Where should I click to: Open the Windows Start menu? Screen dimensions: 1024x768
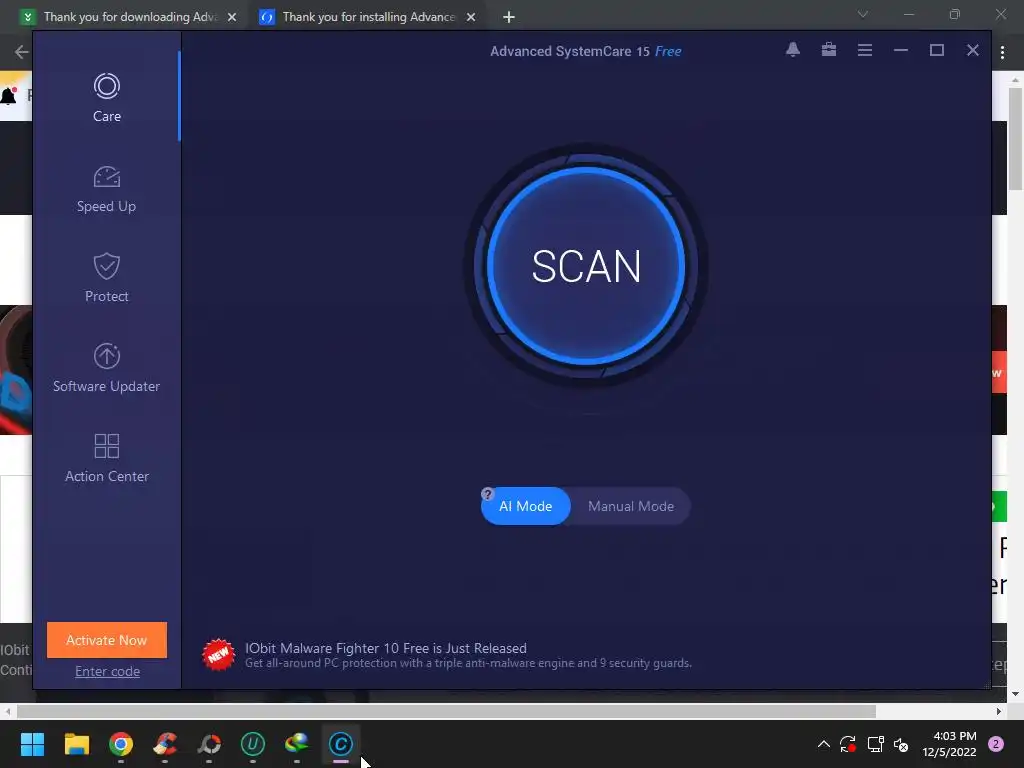pyautogui.click(x=32, y=744)
